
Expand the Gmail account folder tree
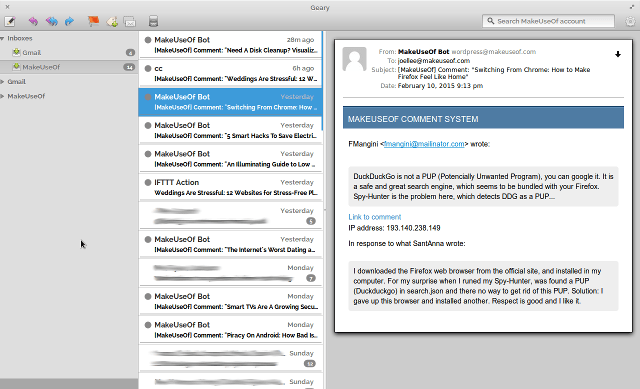(x=2, y=82)
